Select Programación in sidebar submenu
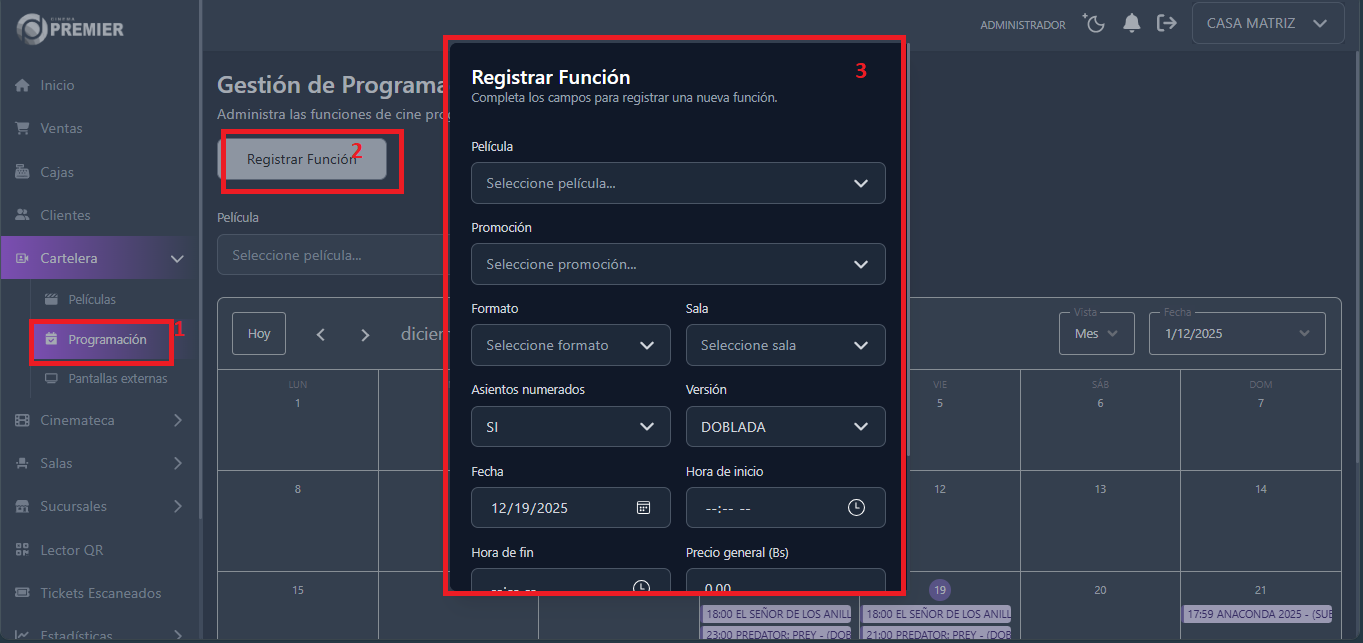The width and height of the screenshot is (1363, 643). pos(106,340)
